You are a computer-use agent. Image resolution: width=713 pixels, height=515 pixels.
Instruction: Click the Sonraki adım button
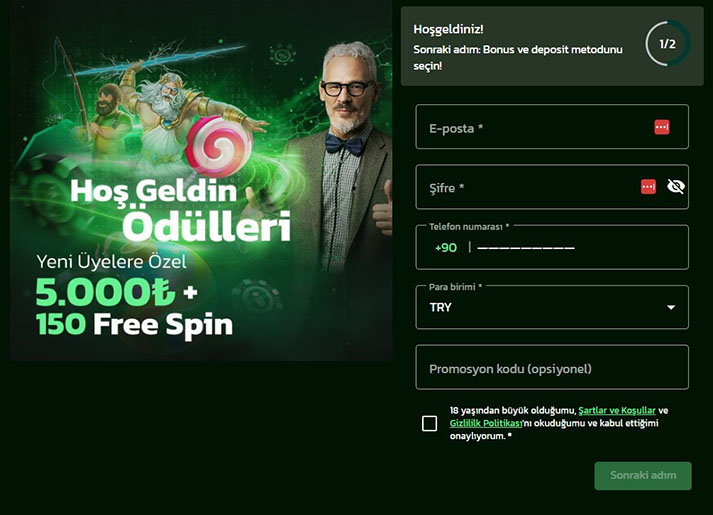tap(643, 475)
